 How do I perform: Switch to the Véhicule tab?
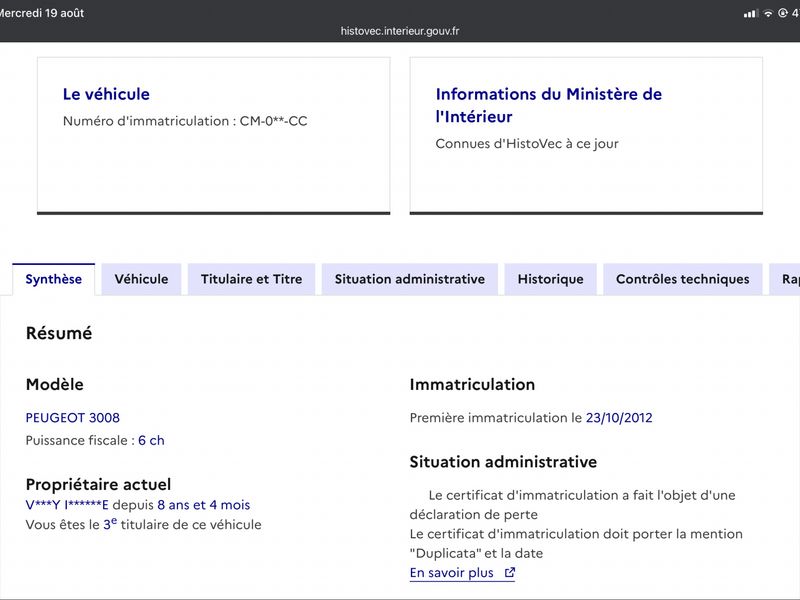coord(141,279)
